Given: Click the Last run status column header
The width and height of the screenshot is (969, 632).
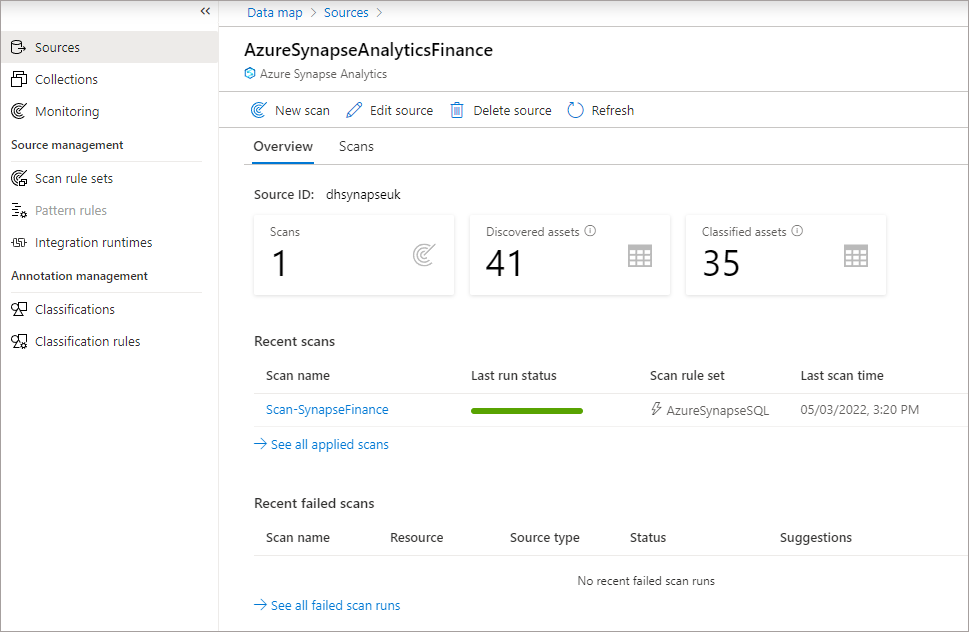Looking at the screenshot, I should [514, 376].
